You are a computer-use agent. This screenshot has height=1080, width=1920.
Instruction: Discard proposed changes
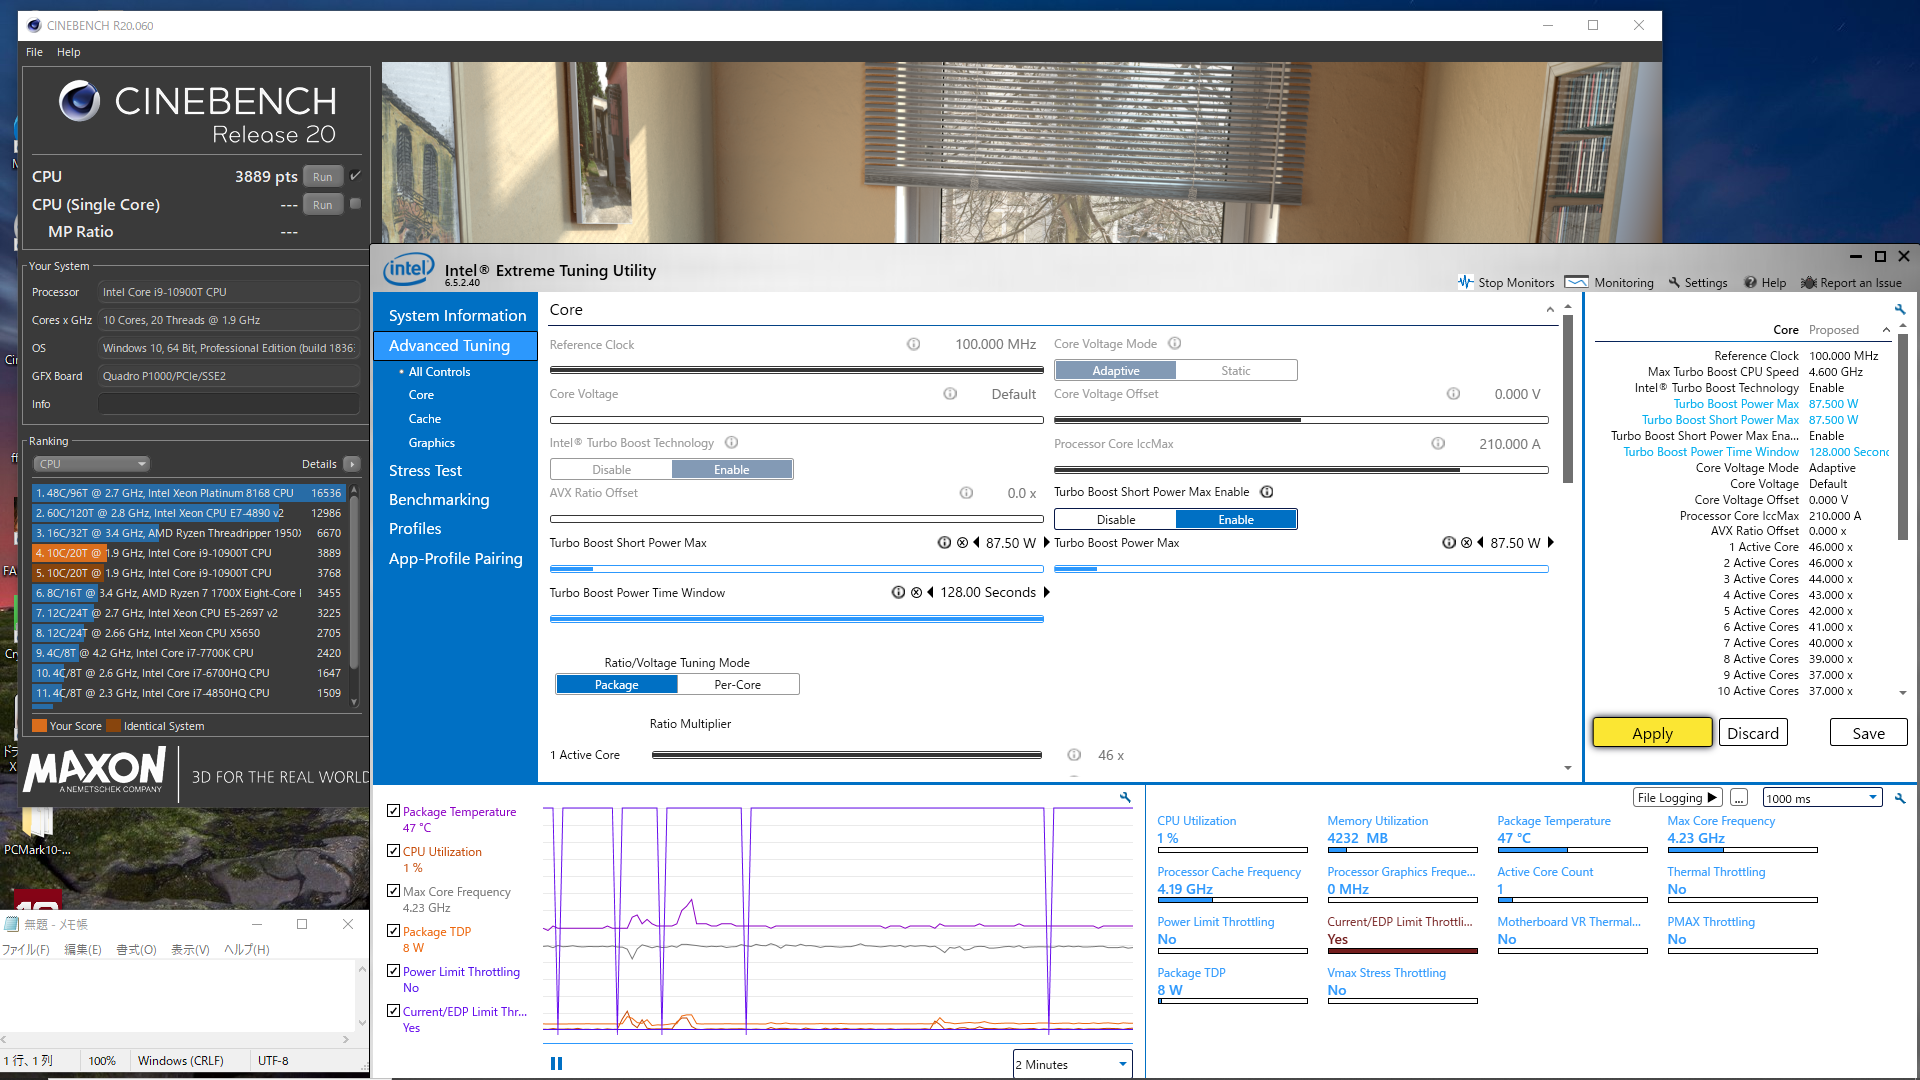[x=1753, y=733]
